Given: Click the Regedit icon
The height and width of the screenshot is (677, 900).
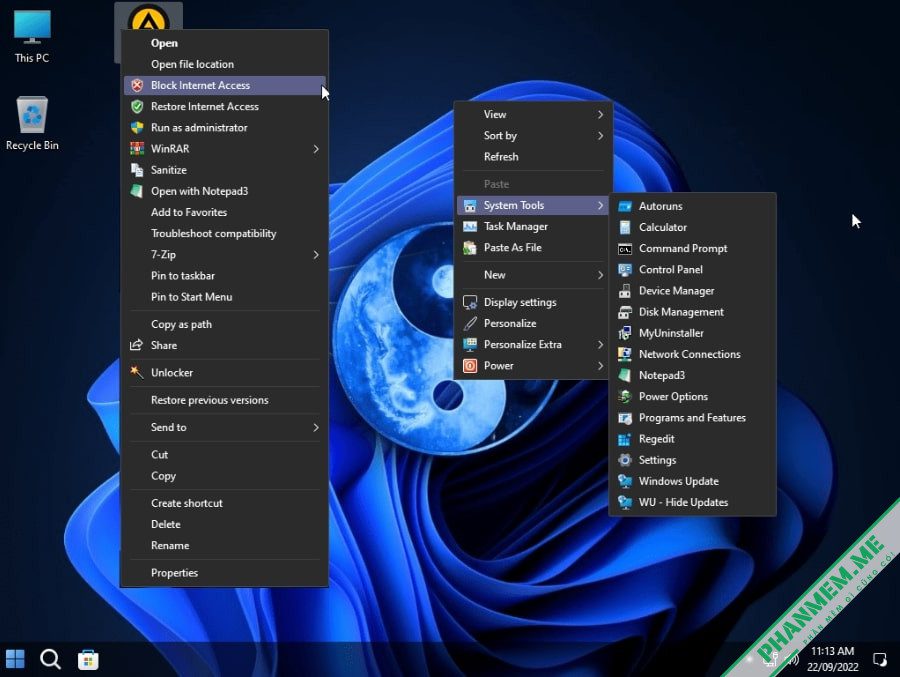Looking at the screenshot, I should [625, 439].
